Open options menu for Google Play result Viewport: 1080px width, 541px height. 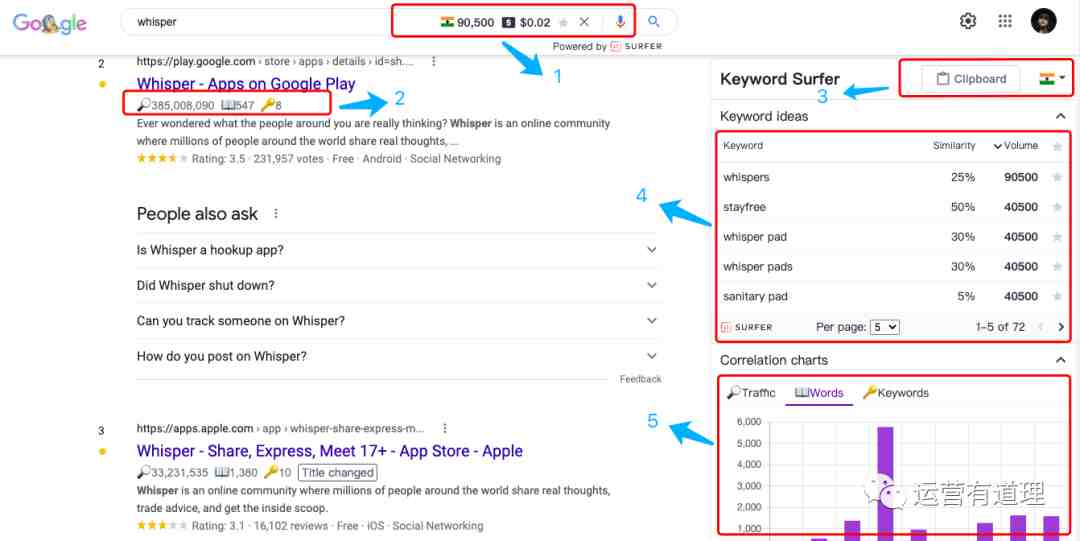click(x=433, y=61)
